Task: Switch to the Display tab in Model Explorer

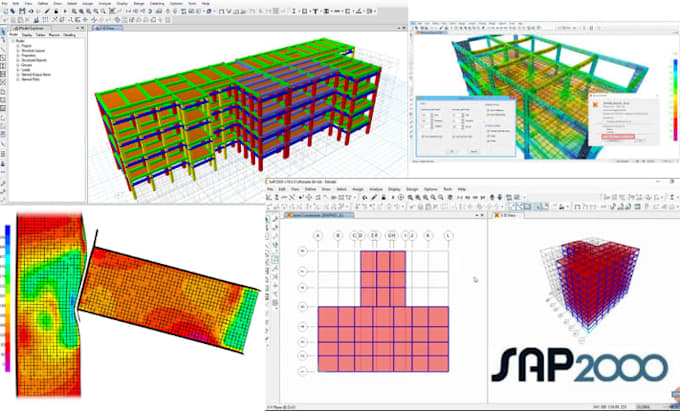Action: (x=27, y=35)
